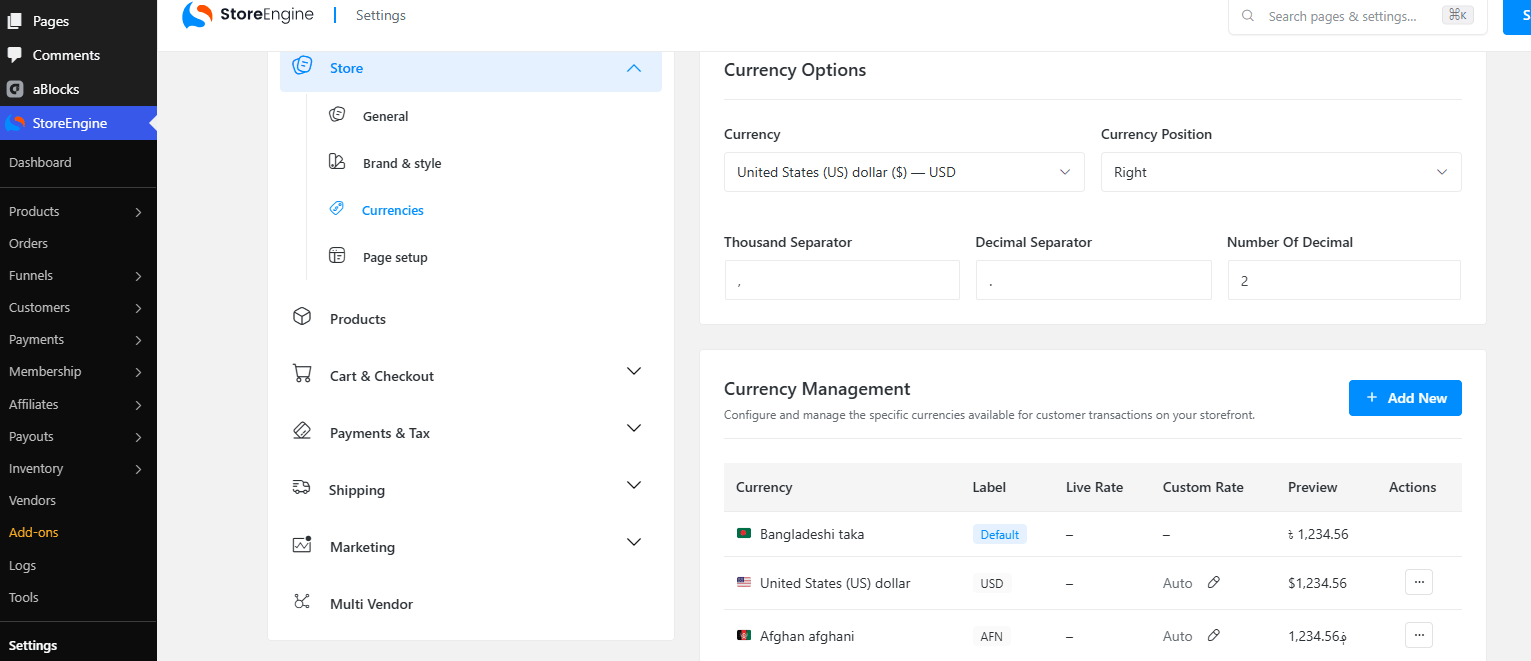This screenshot has height=661, width=1531.
Task: Click the aBlocks icon in sidebar
Action: (14, 89)
